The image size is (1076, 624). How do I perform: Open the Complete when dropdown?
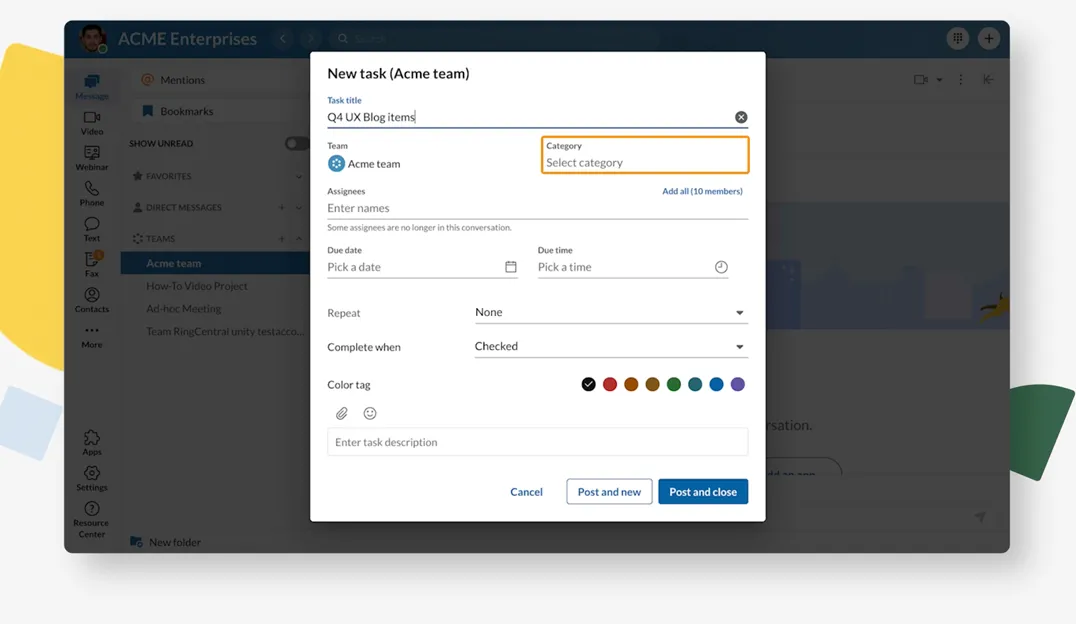pos(611,346)
